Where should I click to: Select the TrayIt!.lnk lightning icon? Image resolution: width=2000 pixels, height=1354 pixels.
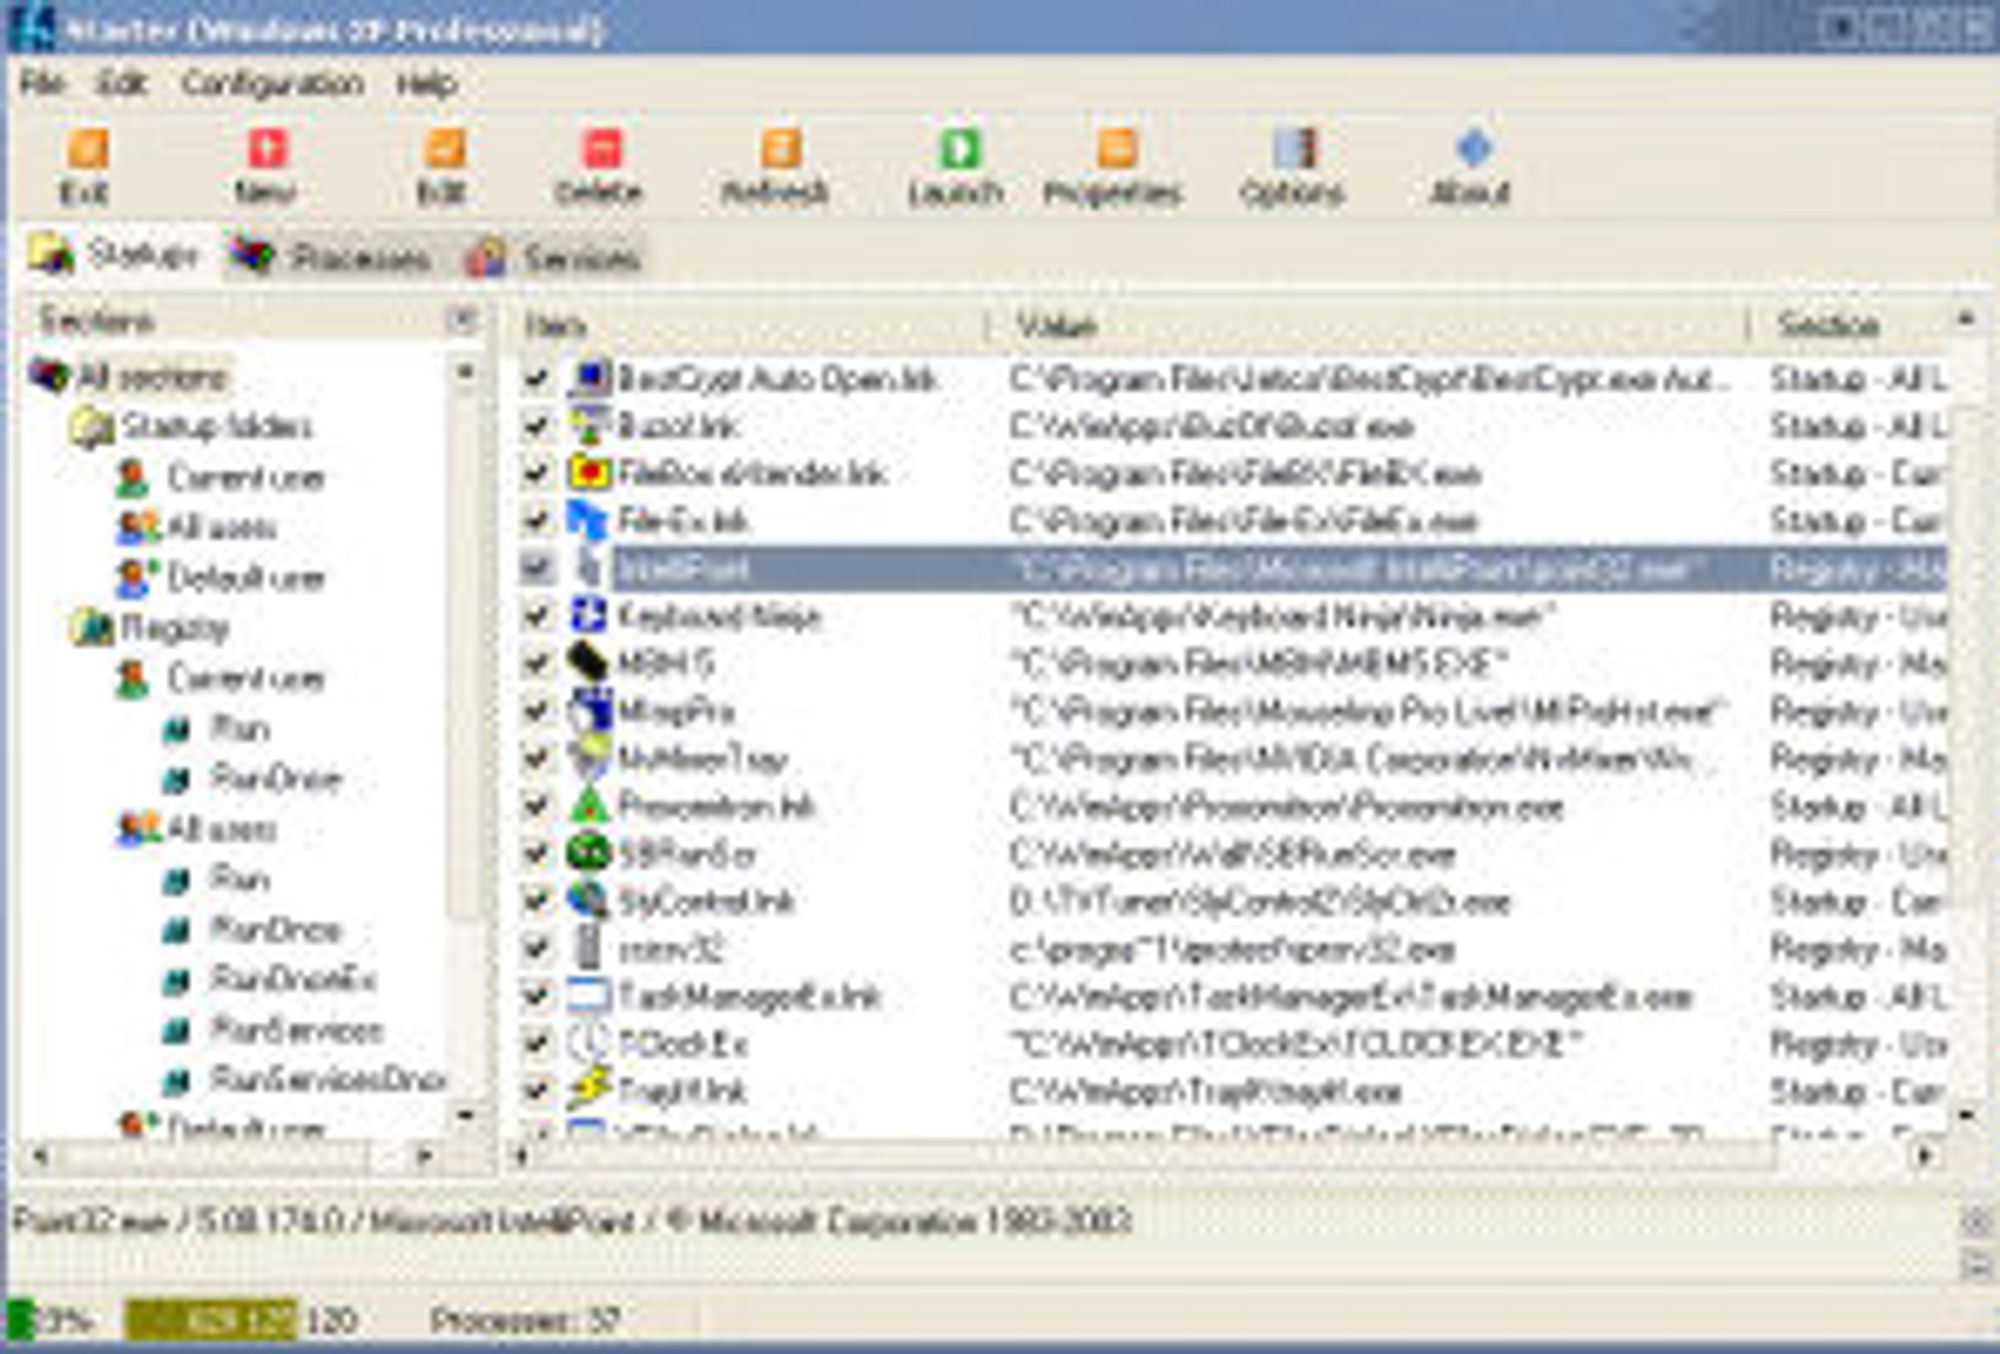click(x=589, y=1090)
